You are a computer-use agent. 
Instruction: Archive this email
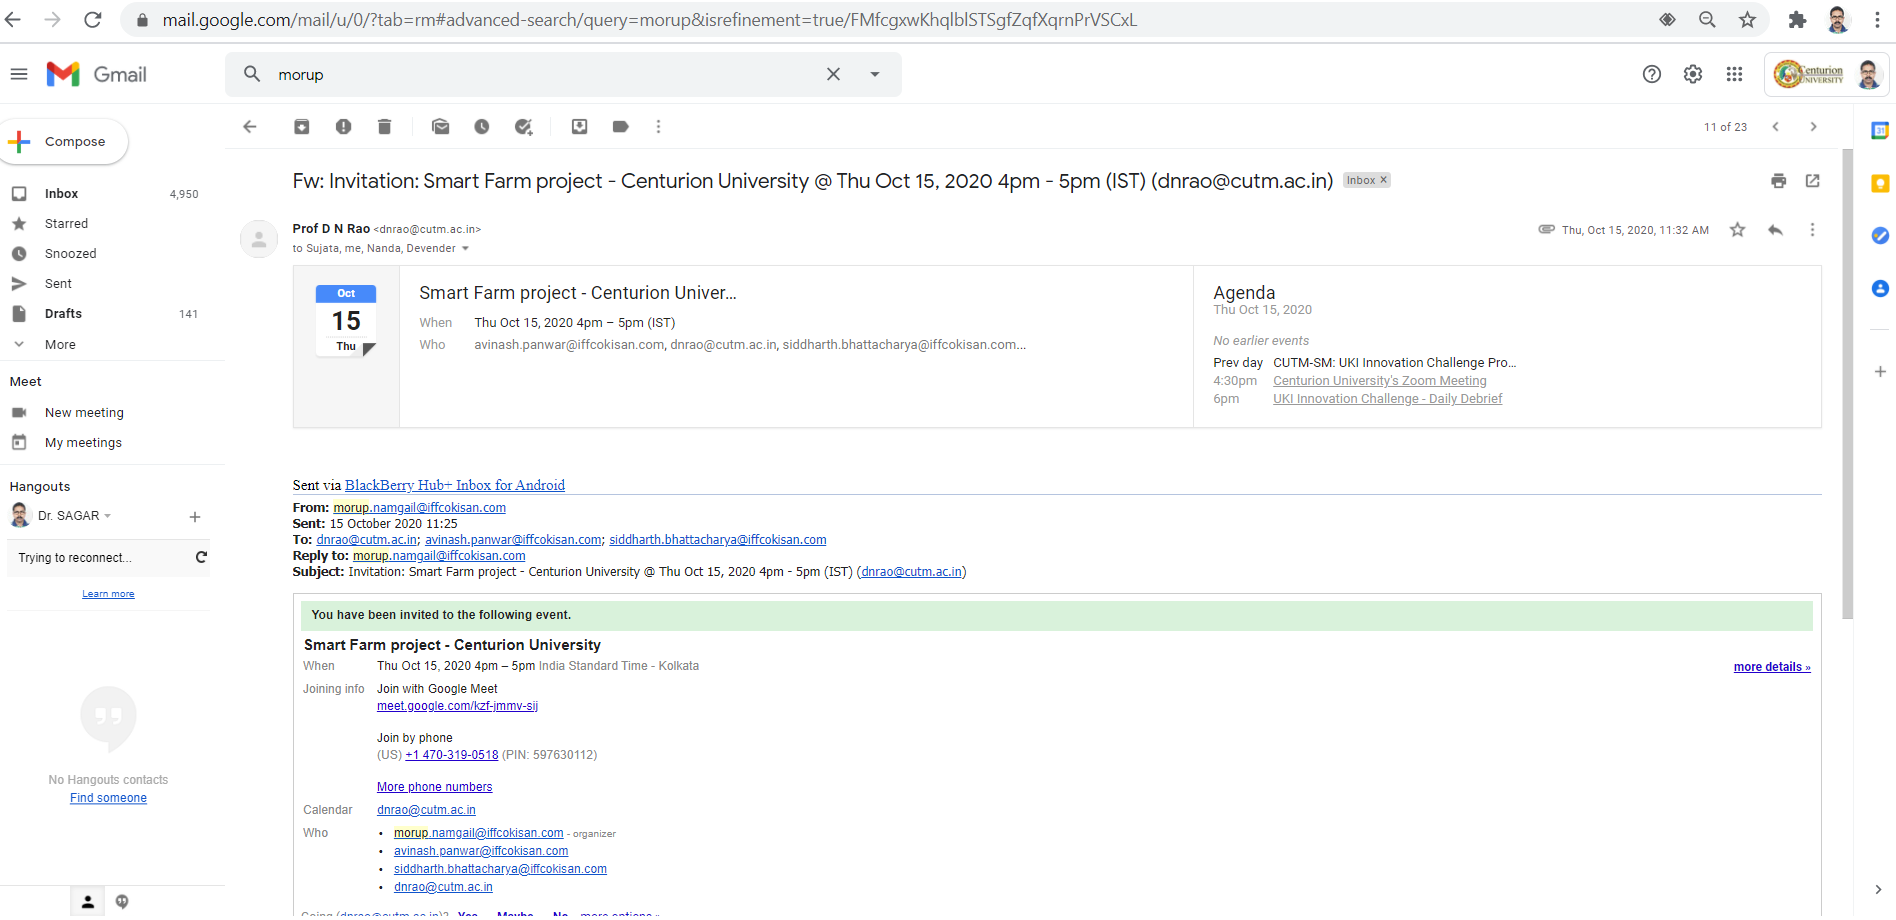point(302,127)
